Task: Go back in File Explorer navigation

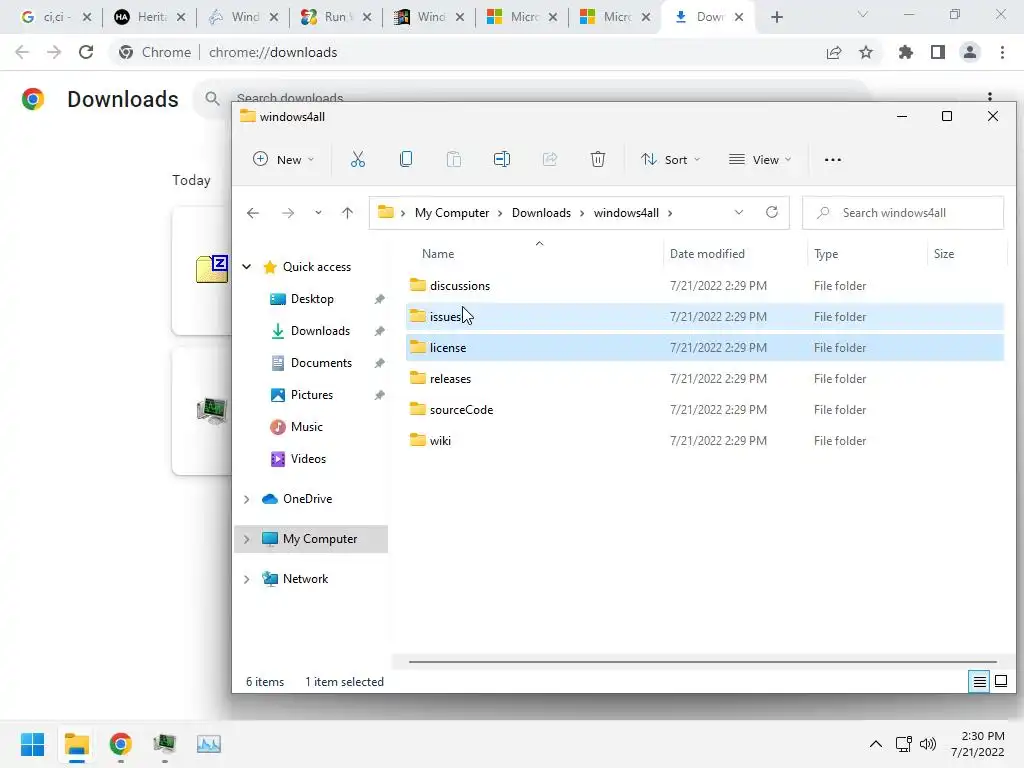Action: click(253, 213)
